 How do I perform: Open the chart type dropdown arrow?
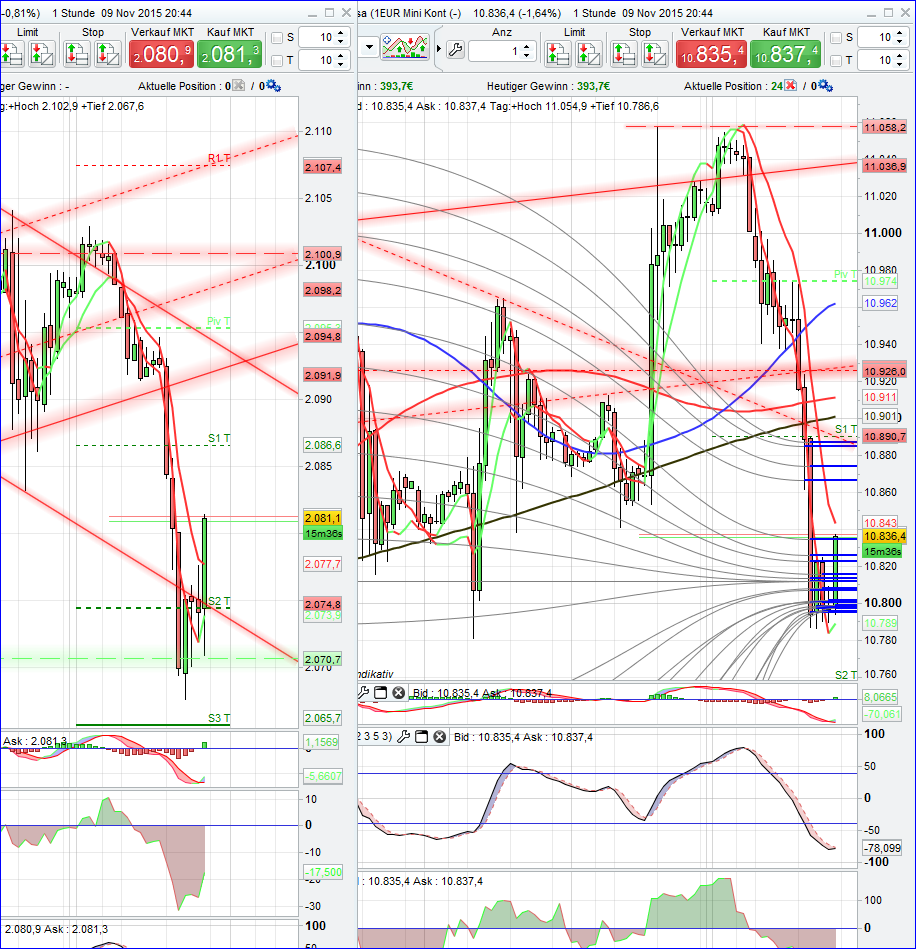370,47
